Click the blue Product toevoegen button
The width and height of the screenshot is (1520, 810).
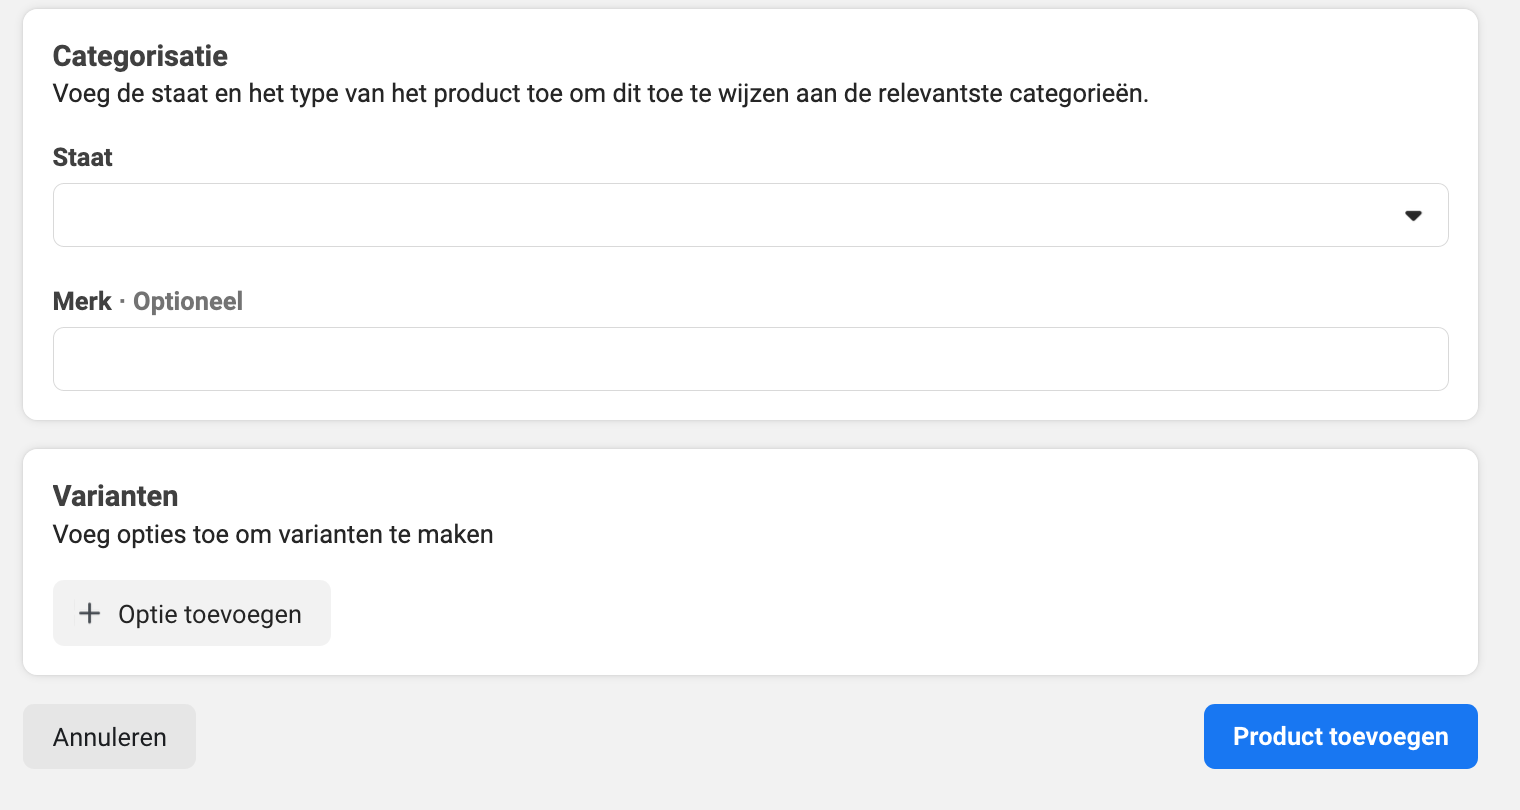(x=1340, y=737)
